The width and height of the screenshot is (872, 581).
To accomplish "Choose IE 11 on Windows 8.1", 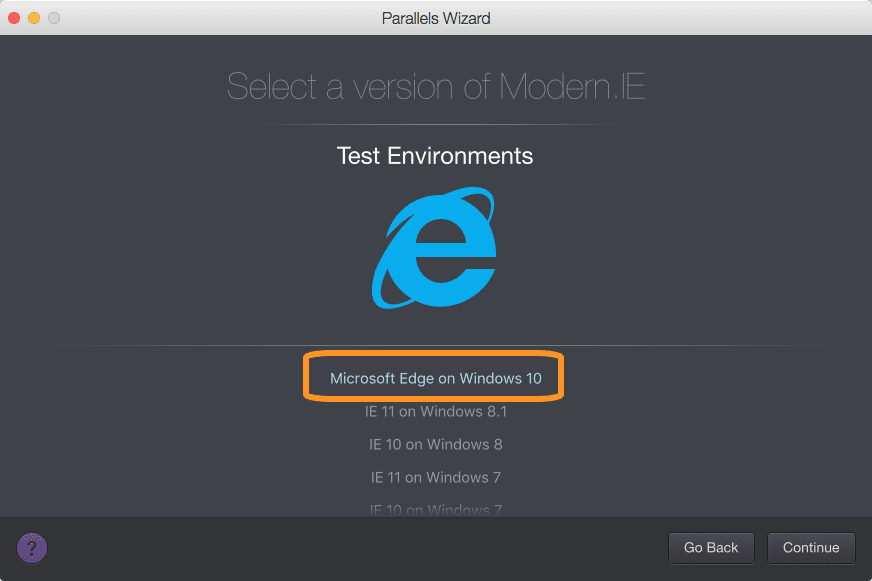I will tap(435, 411).
